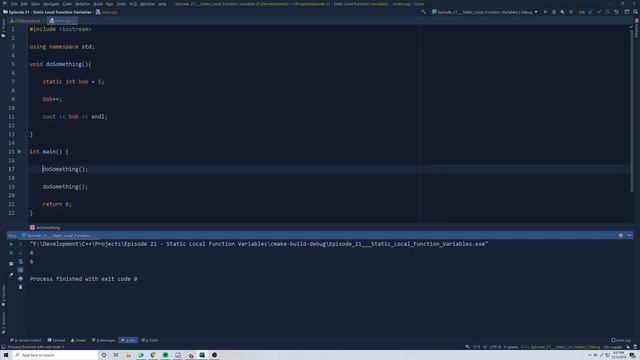Click the 'return 0;' line
This screenshot has width=640, height=360.
pos(57,204)
